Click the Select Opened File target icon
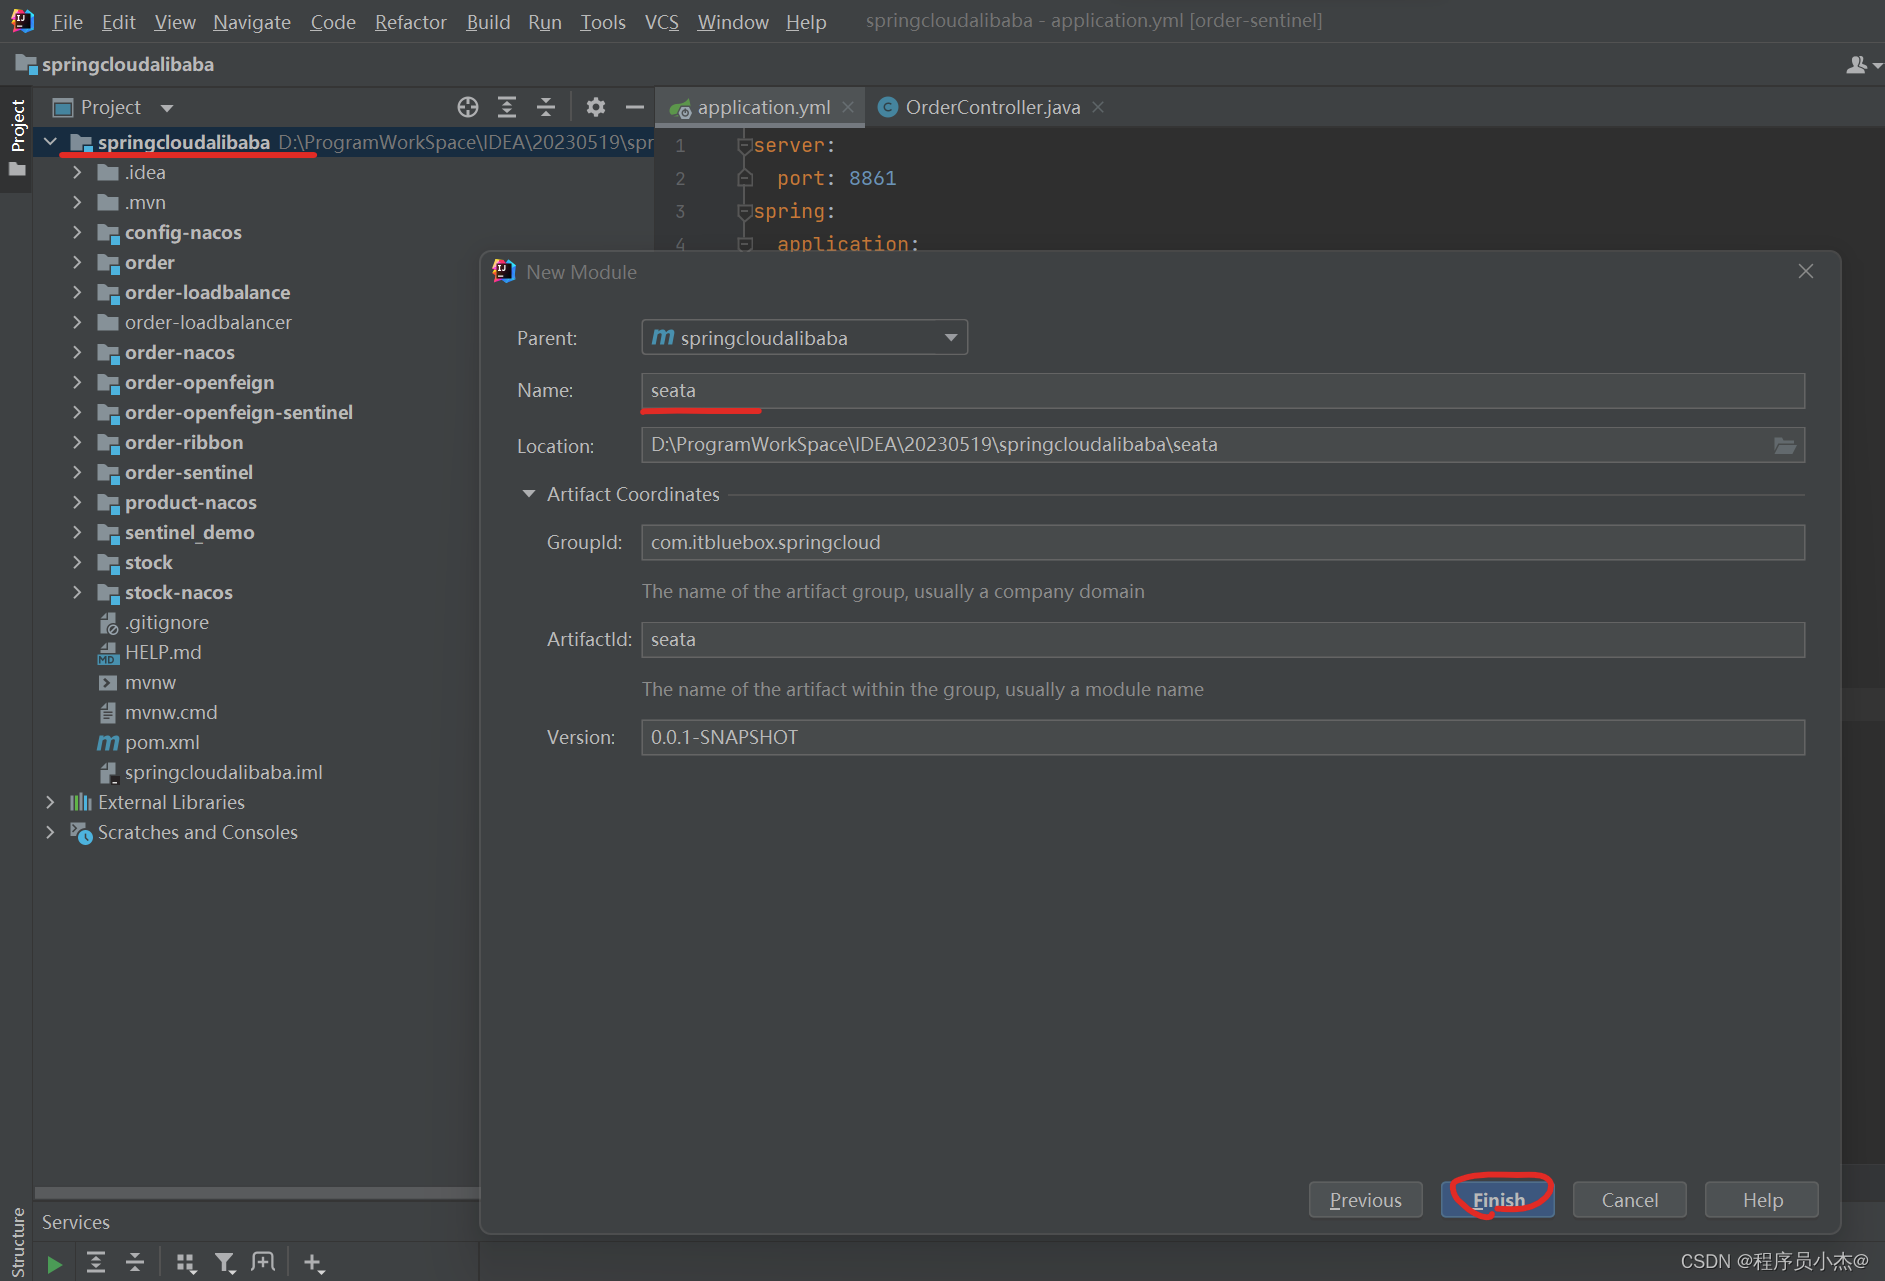 click(x=467, y=107)
